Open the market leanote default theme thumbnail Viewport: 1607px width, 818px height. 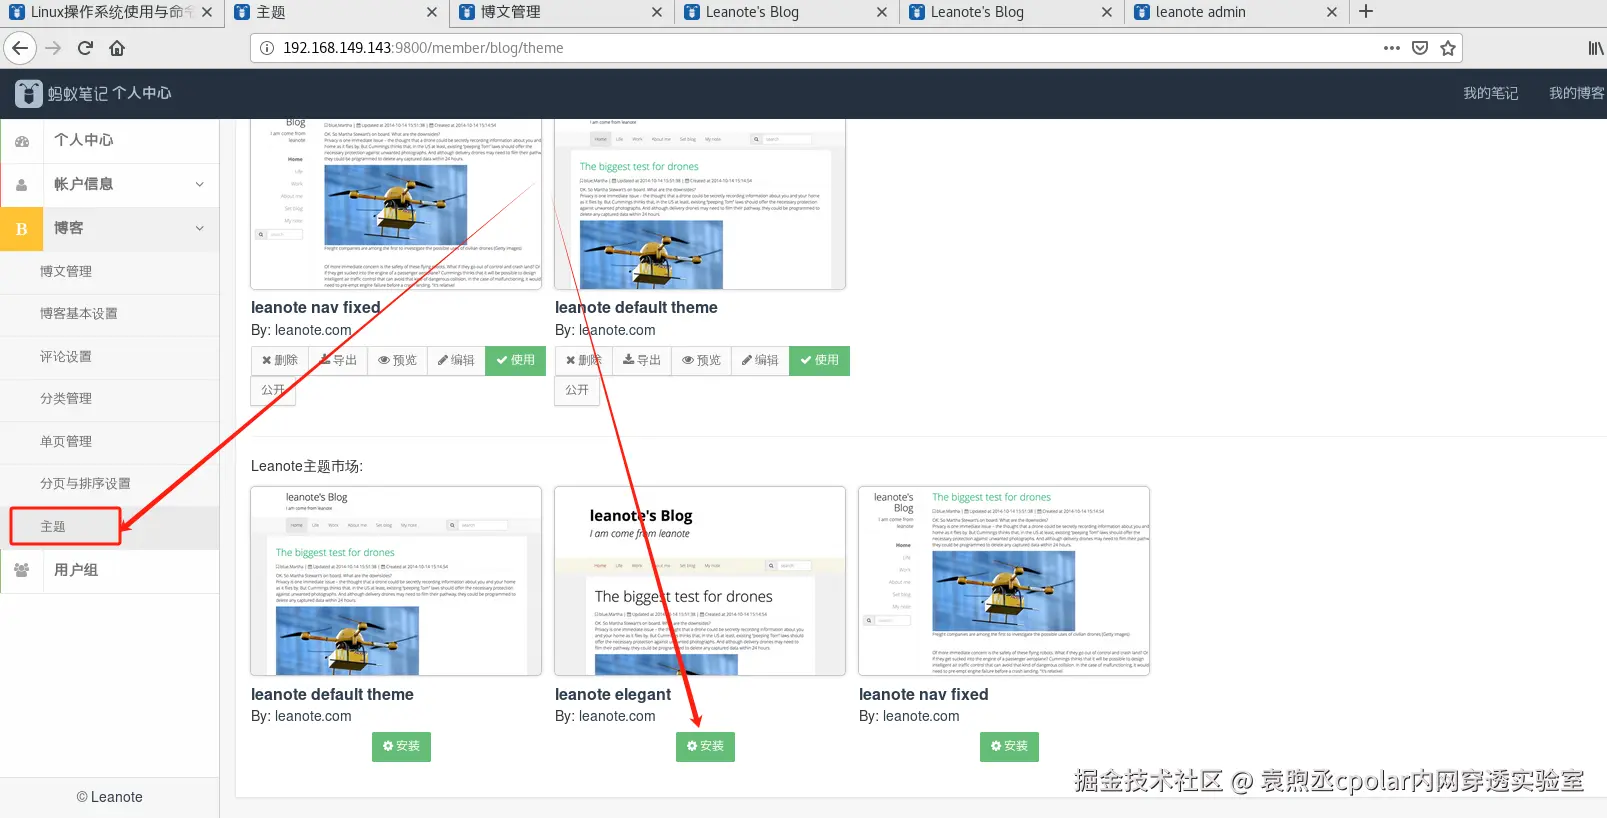pos(396,581)
